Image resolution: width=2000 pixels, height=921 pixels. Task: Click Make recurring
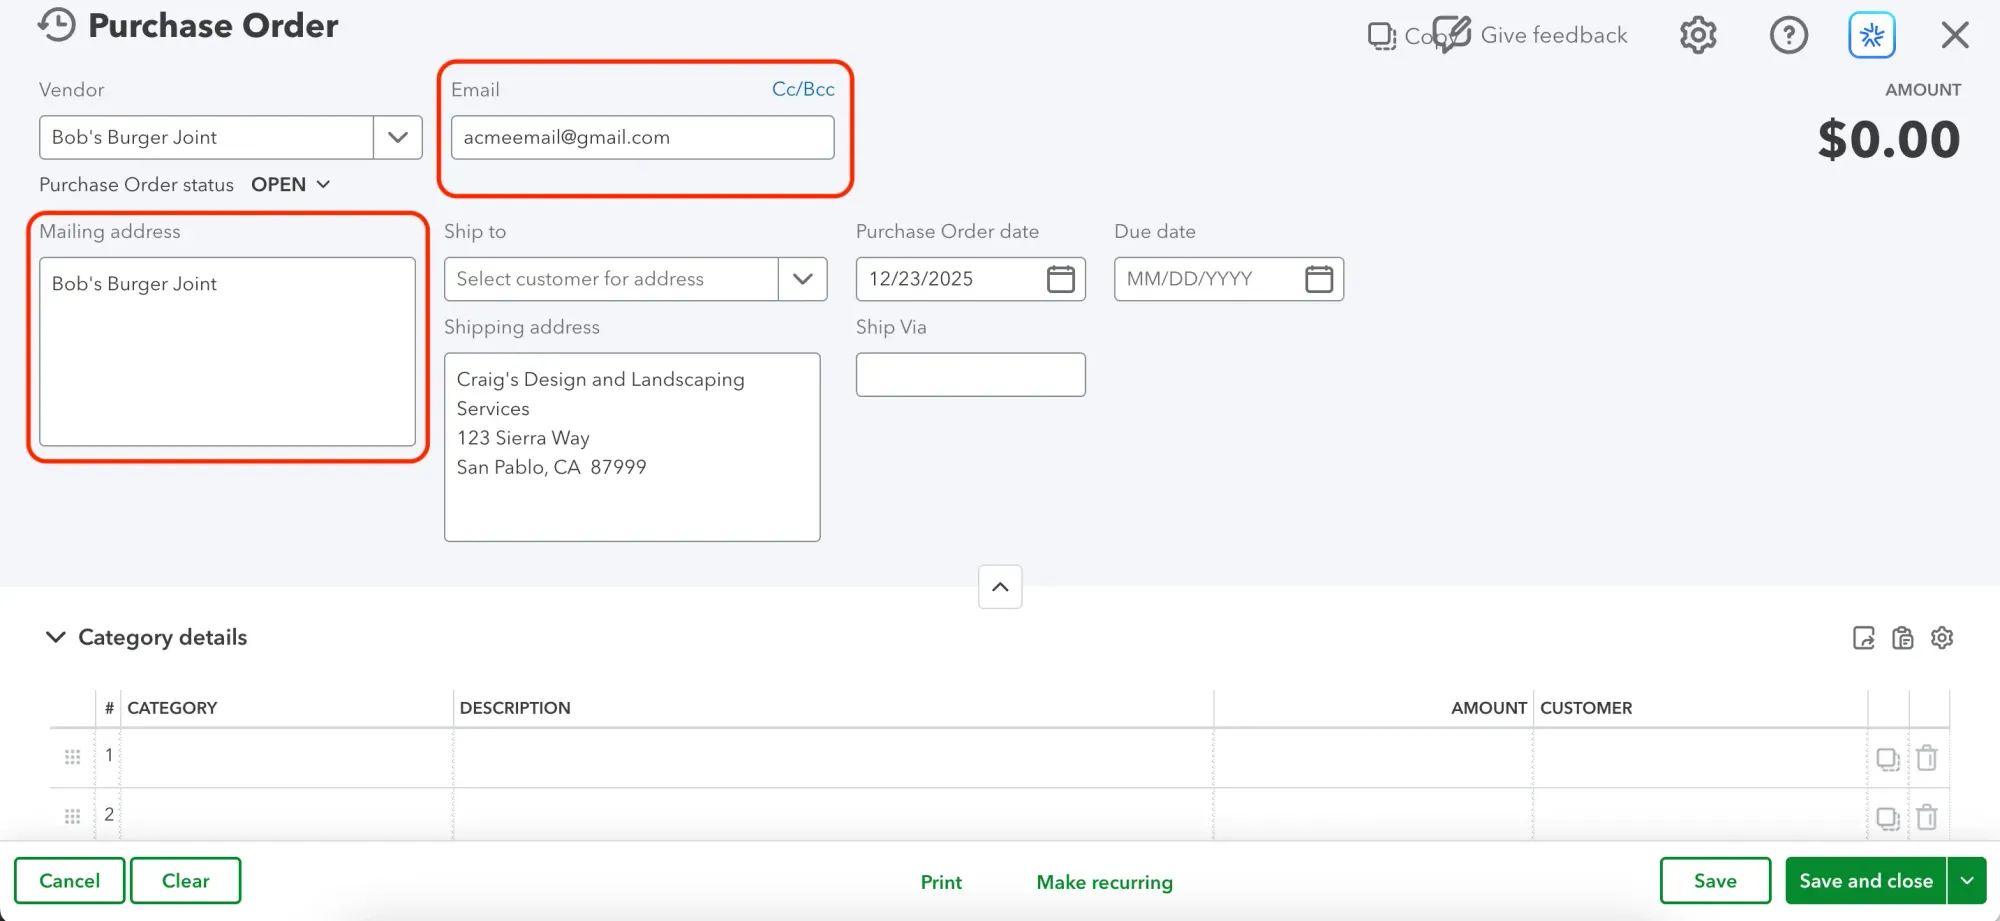[x=1104, y=882]
